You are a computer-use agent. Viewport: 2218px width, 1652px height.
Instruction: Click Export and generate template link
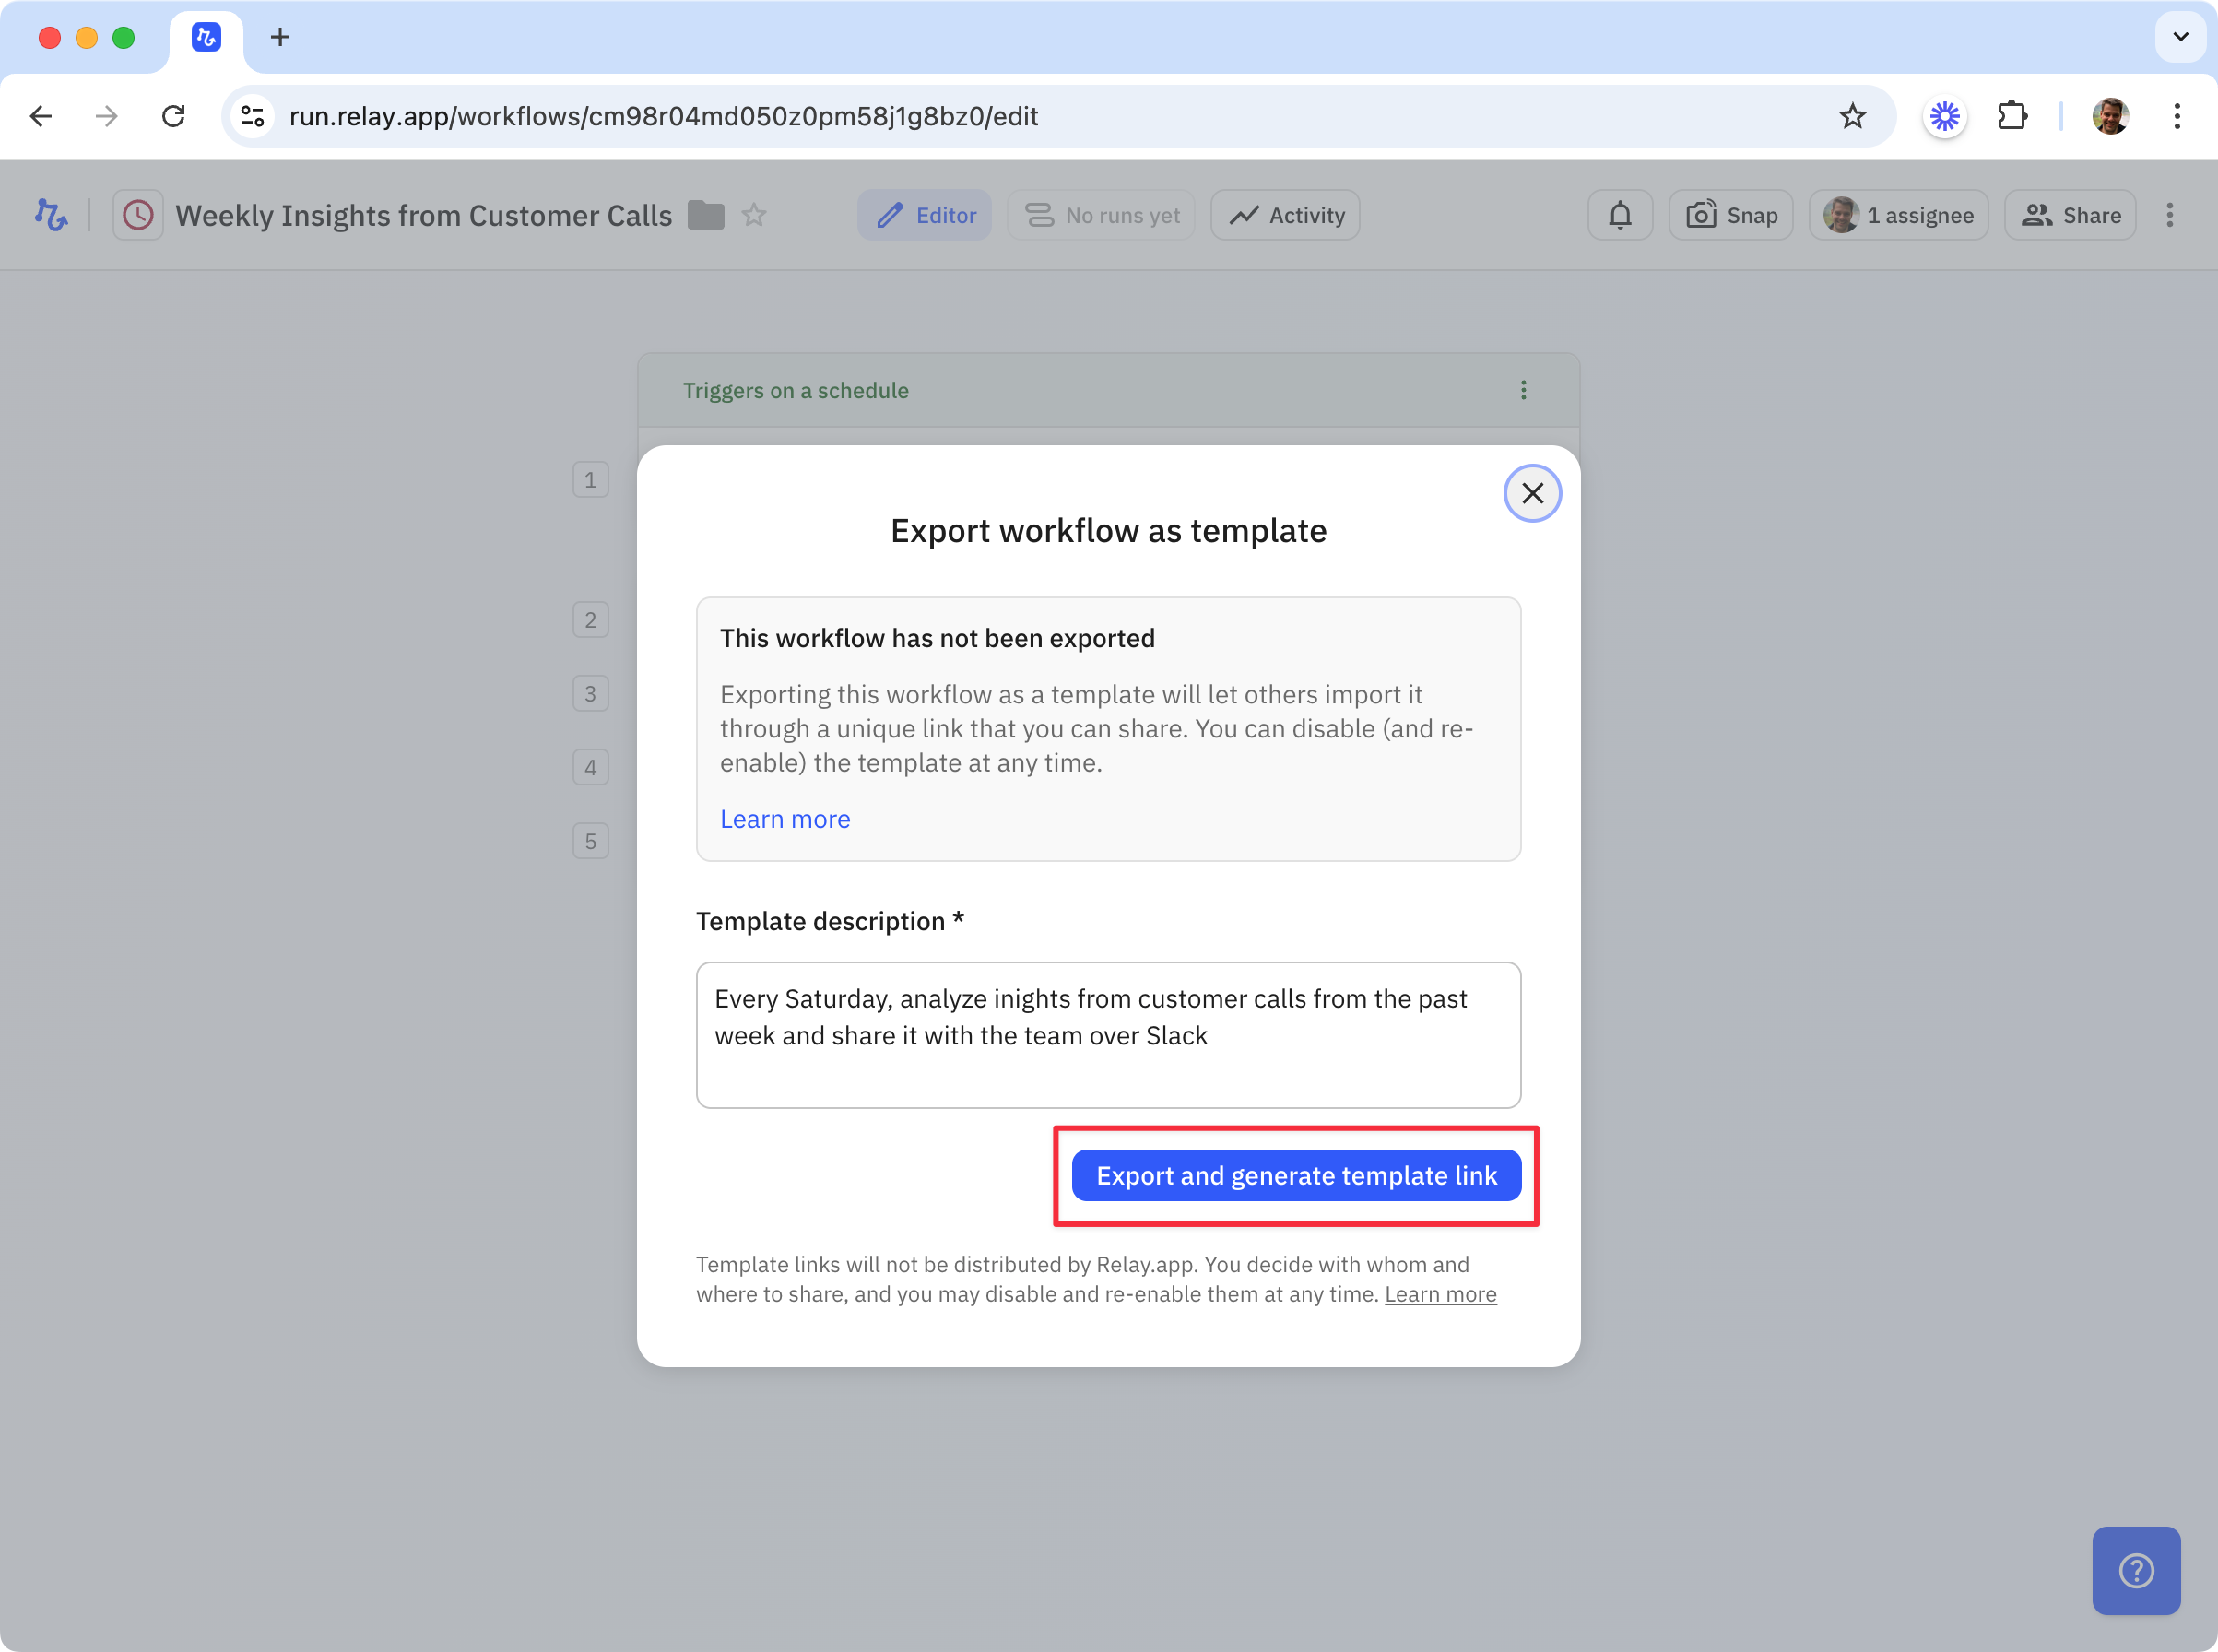pos(1296,1175)
